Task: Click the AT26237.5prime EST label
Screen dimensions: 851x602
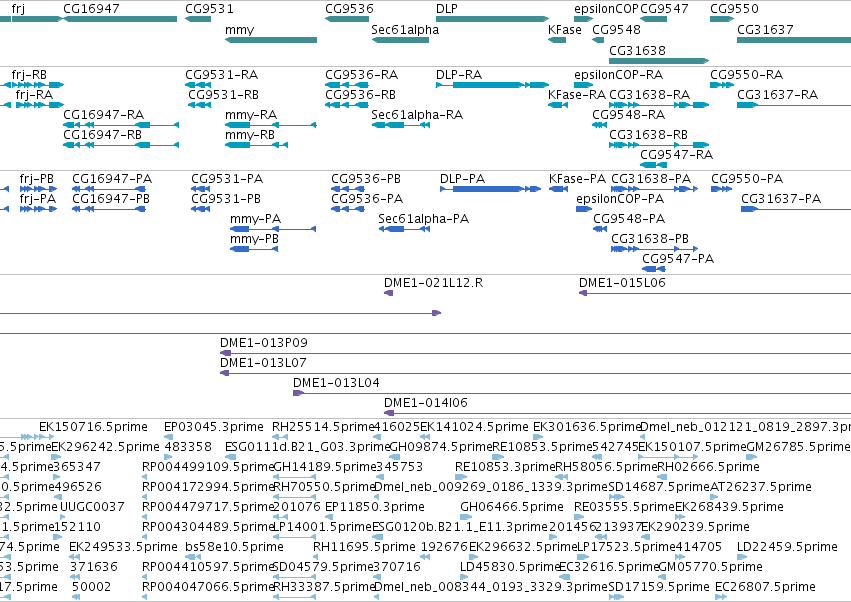Action: pos(761,487)
